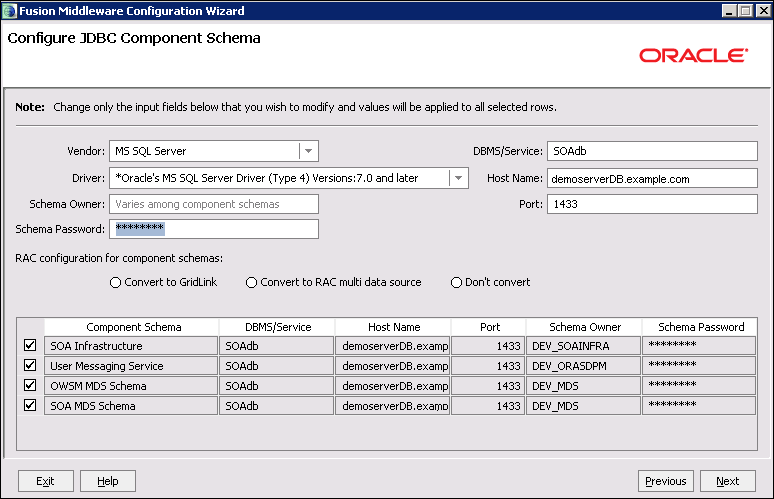Click SOAdb cell in SOA Infrastructure row

[276, 345]
